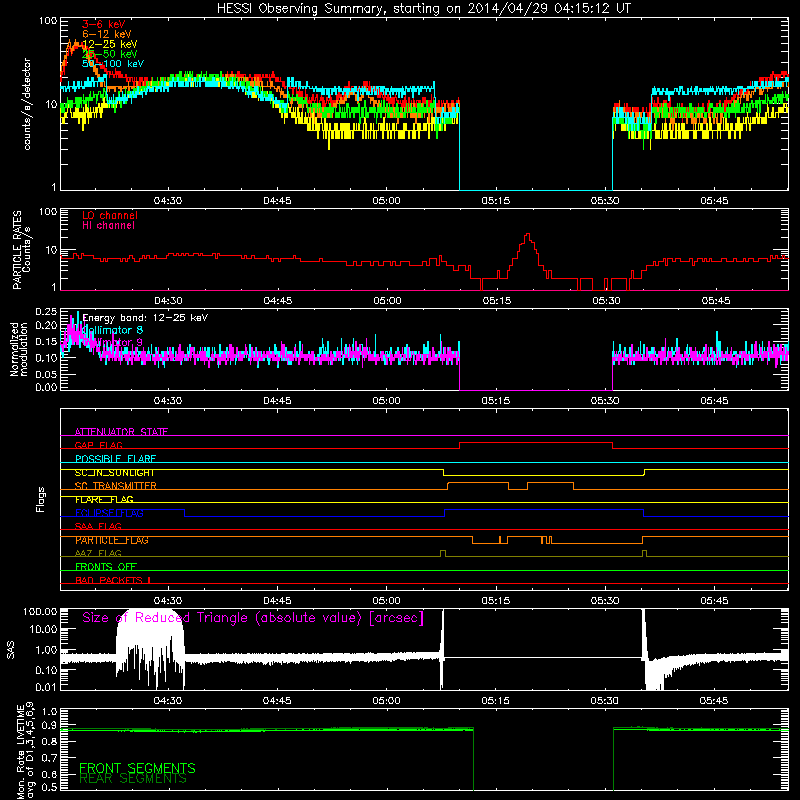Click the 04:30 tick label under count rates
This screenshot has height=800, width=800.
click(168, 201)
